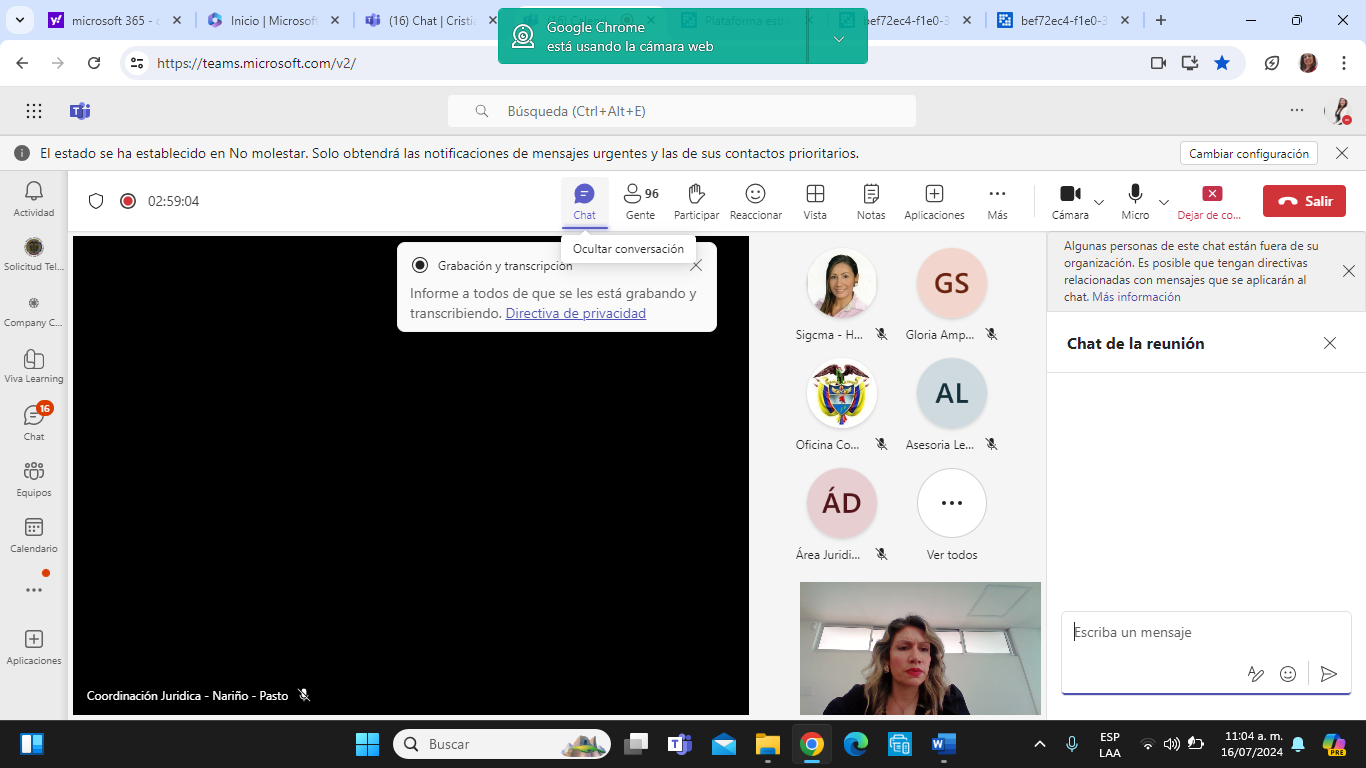Open the Gente participants panel
The height and width of the screenshot is (768, 1366).
tap(640, 201)
